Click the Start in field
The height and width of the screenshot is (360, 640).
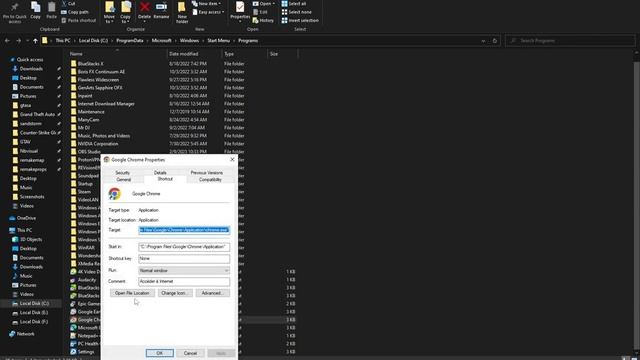(x=184, y=247)
